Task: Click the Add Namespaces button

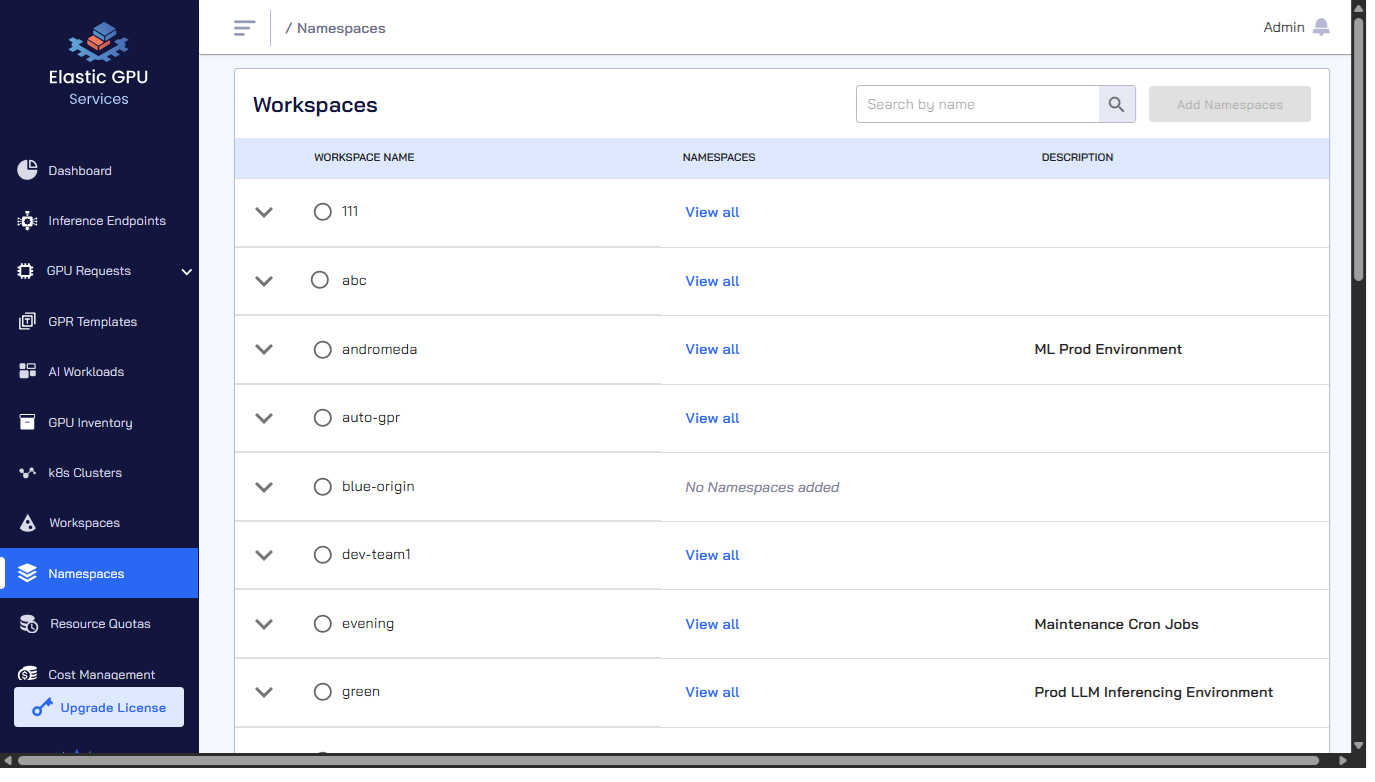Action: pos(1230,104)
